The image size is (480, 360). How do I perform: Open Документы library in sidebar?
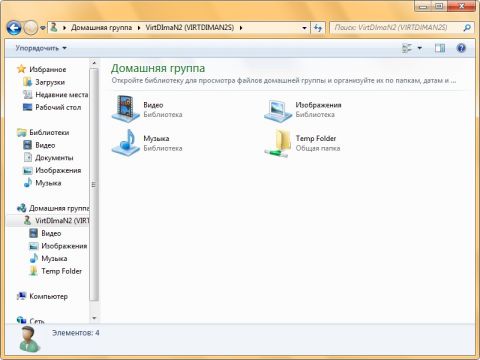pos(54,158)
